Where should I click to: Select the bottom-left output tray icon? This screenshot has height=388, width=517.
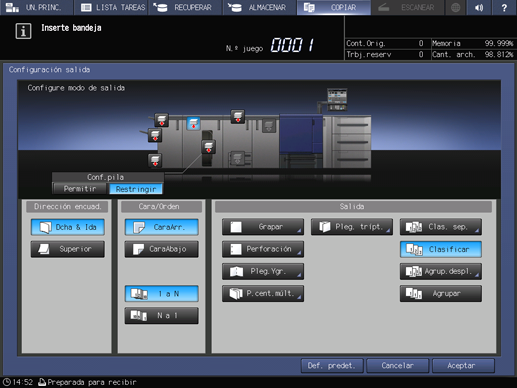[x=155, y=160]
